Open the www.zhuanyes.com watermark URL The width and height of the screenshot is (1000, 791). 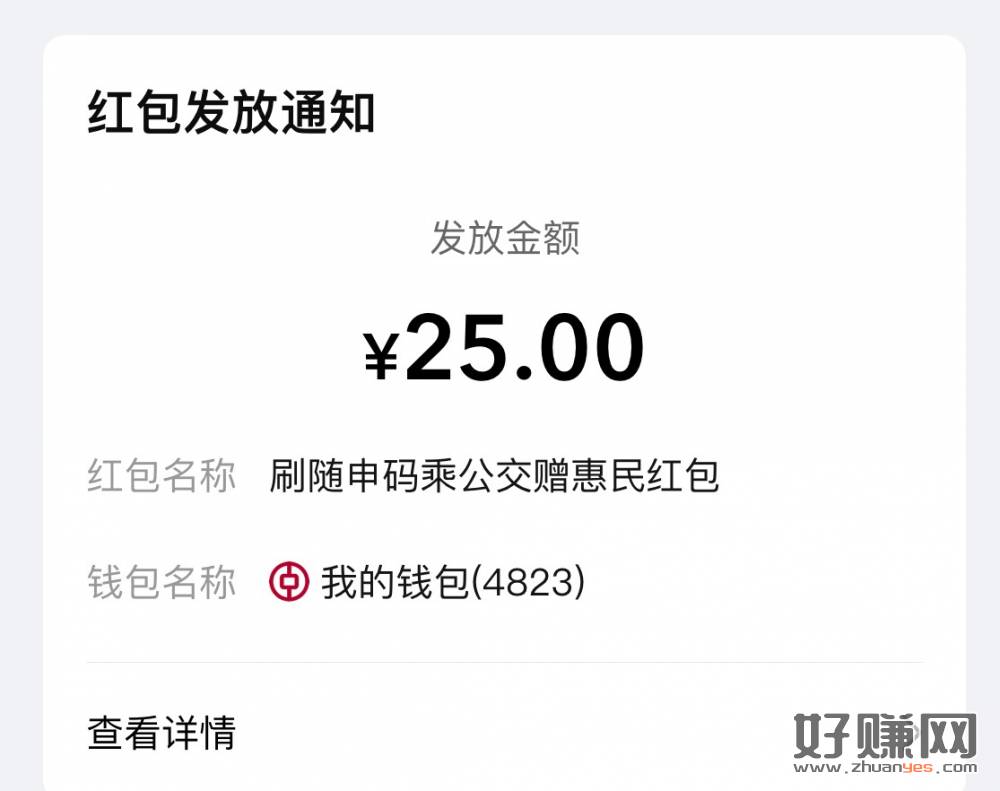pyautogui.click(x=886, y=768)
